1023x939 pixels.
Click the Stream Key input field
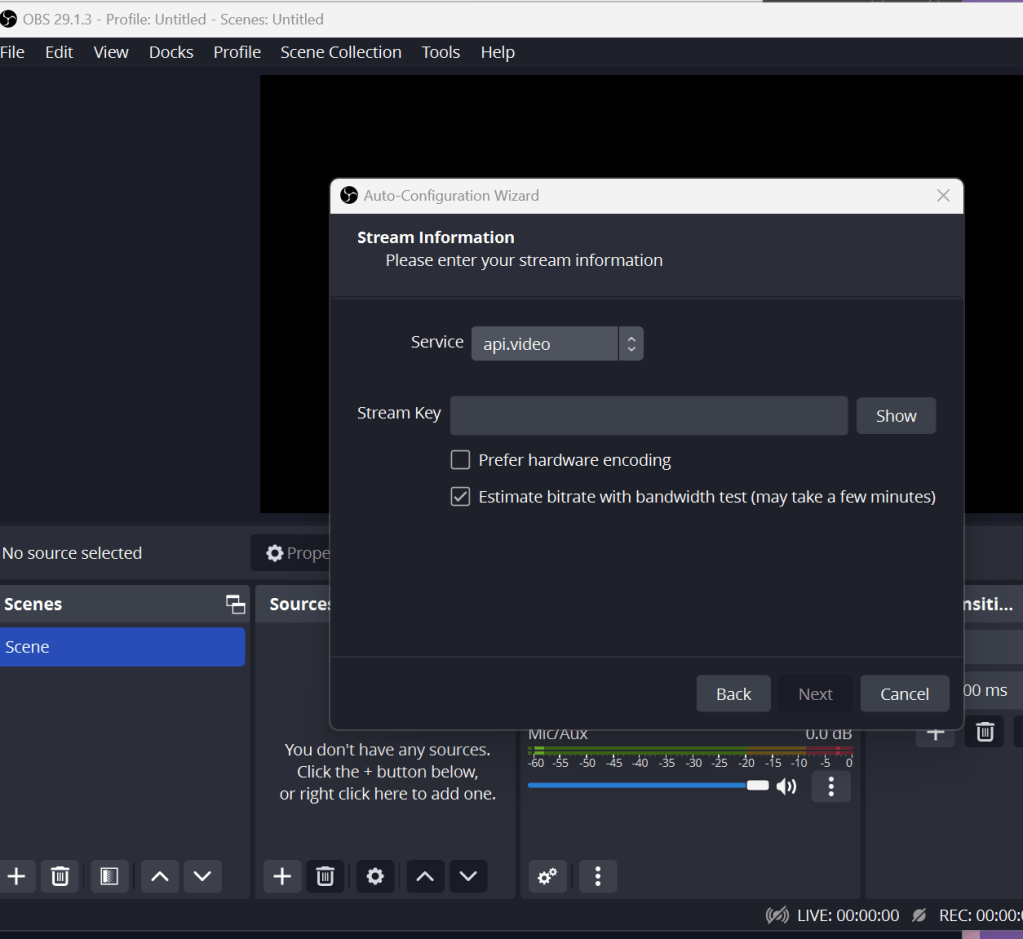tap(649, 415)
